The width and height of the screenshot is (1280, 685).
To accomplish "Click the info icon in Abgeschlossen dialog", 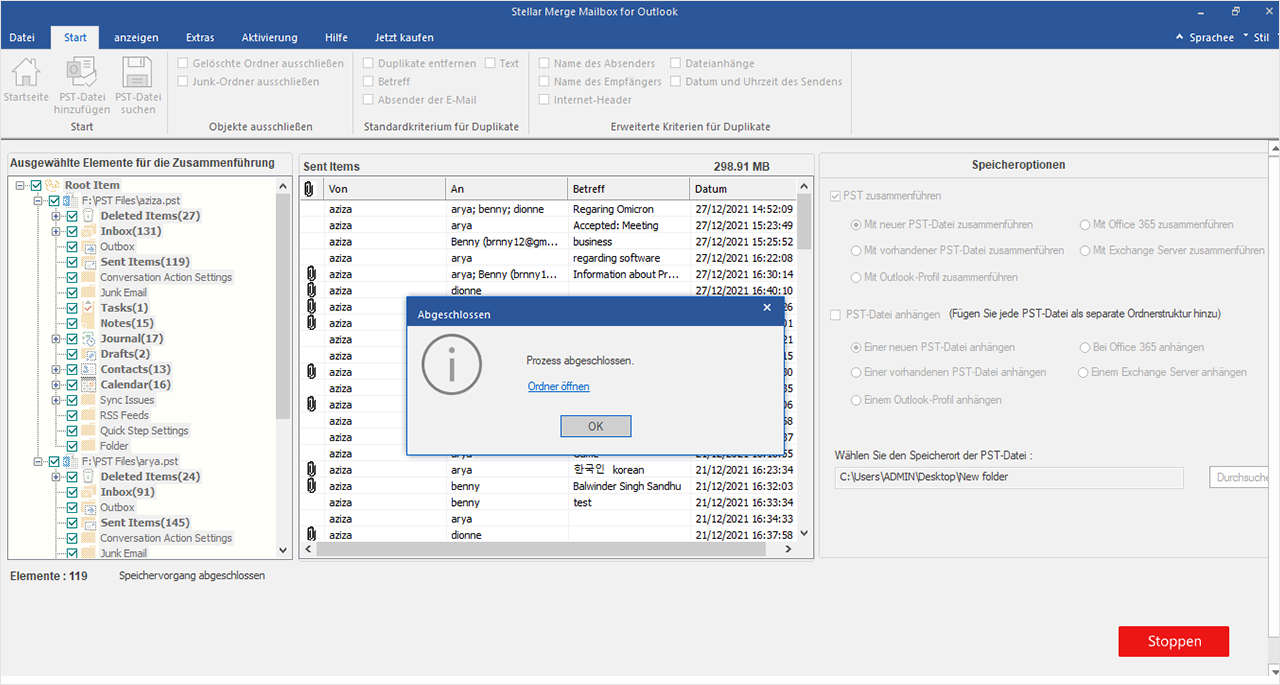I will click(x=451, y=364).
